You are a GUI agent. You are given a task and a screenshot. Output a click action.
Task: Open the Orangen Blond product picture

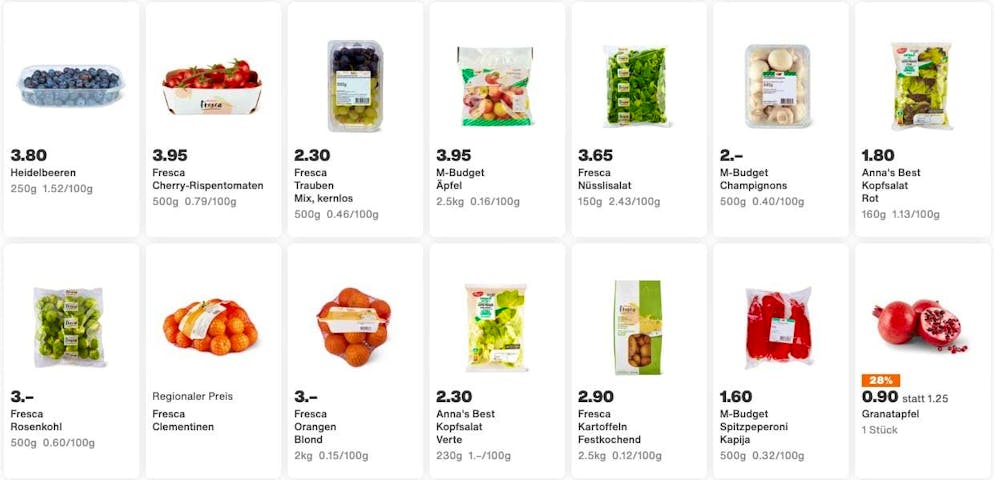(x=354, y=327)
